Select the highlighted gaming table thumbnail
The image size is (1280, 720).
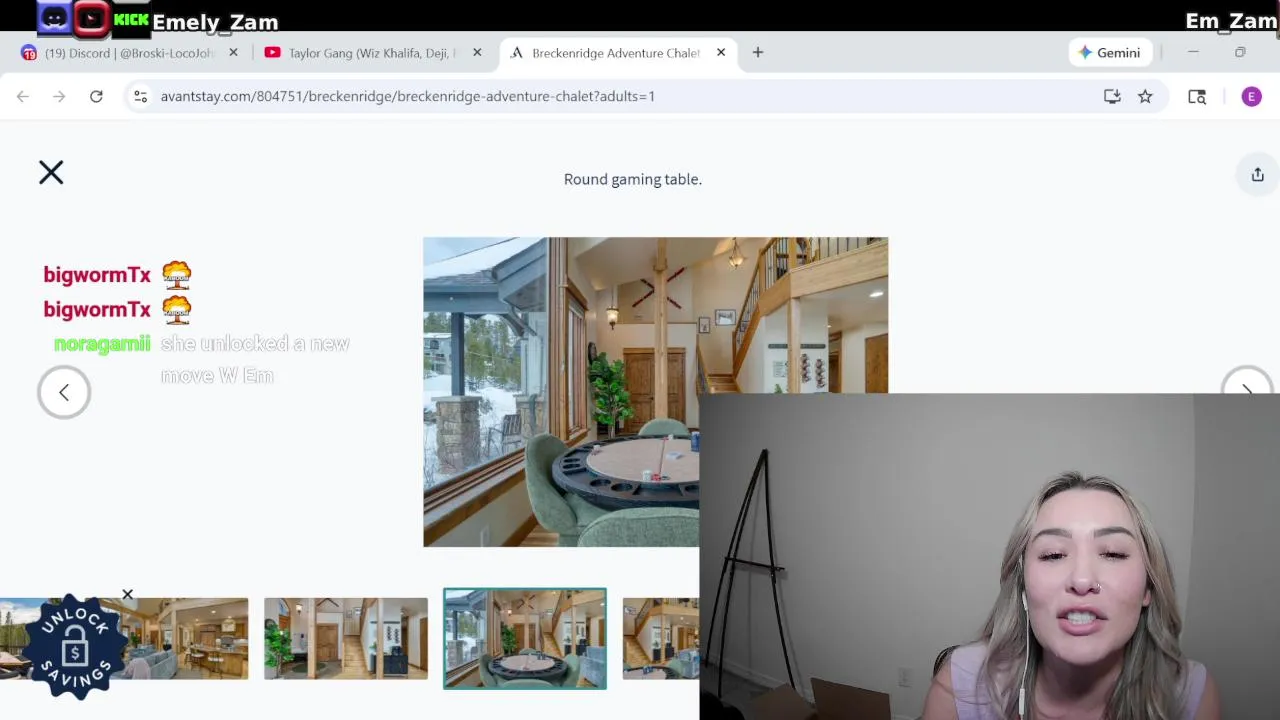click(x=525, y=638)
